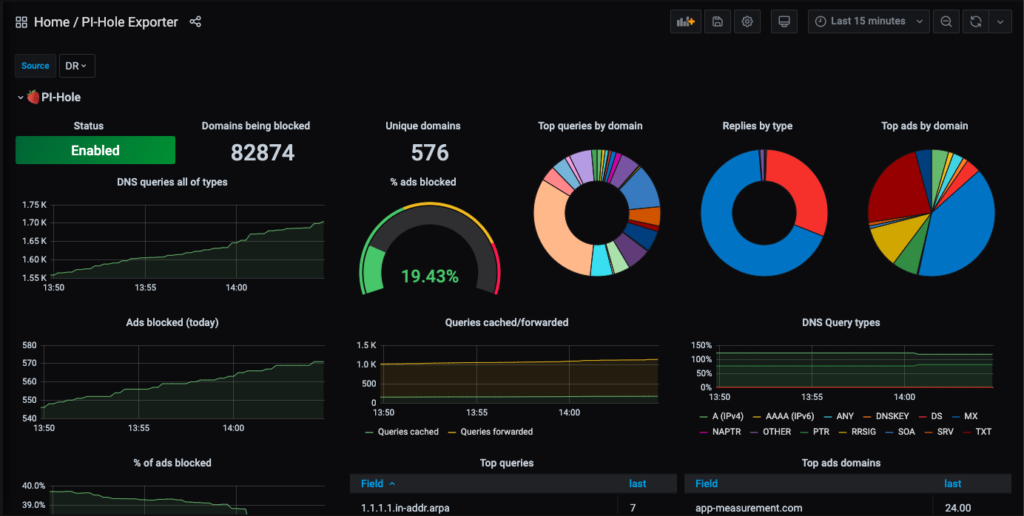Click the PI-Hole Exporter breadcrumb title
This screenshot has width=1024, height=516.
click(x=129, y=22)
